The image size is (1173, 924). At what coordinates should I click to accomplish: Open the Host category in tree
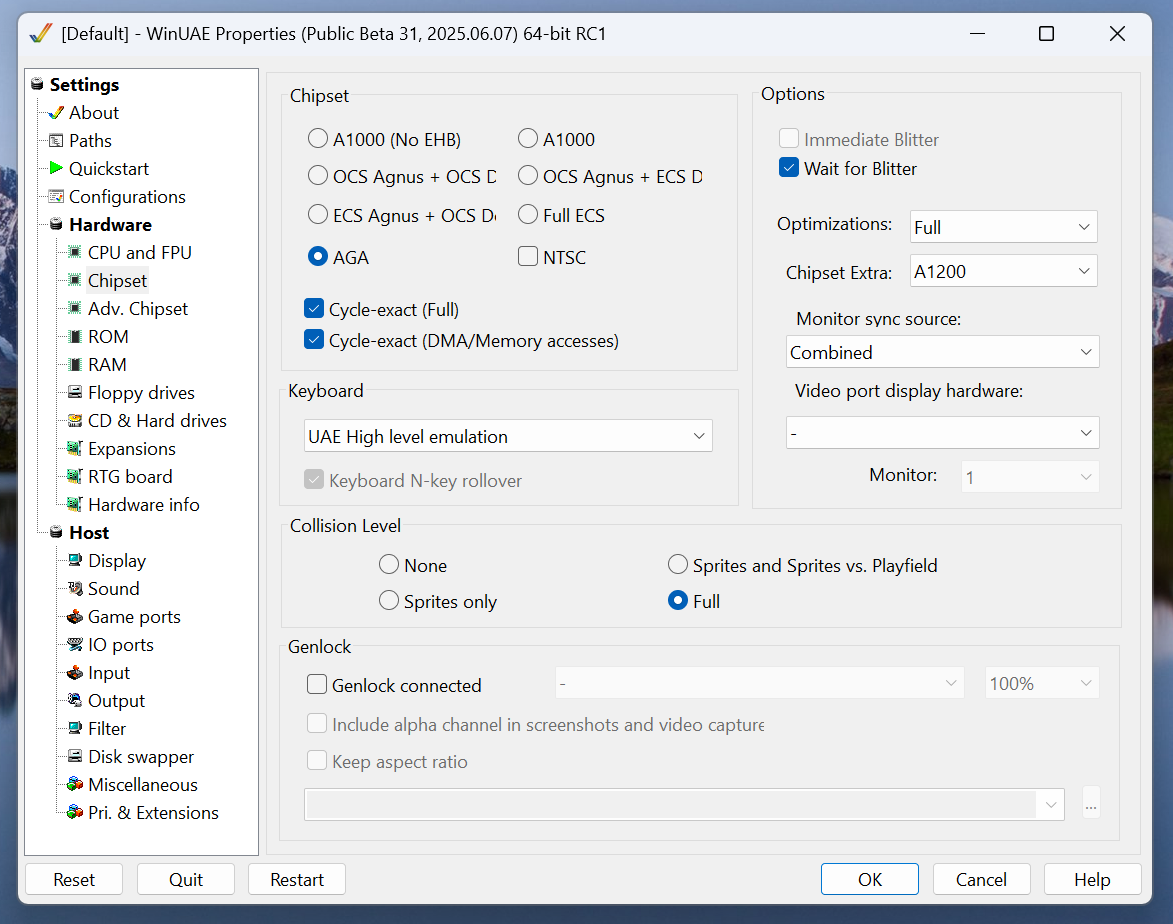(89, 533)
